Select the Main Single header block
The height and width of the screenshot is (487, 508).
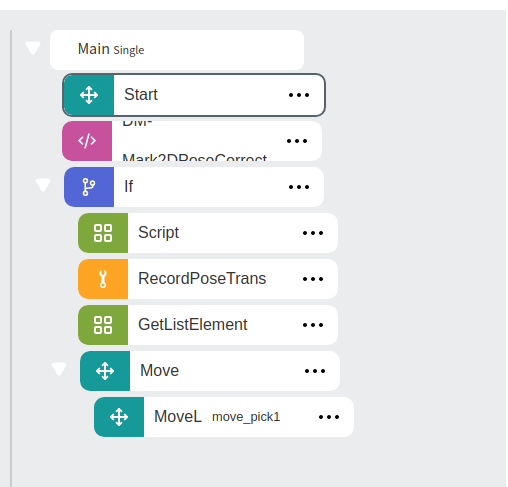[x=177, y=50]
